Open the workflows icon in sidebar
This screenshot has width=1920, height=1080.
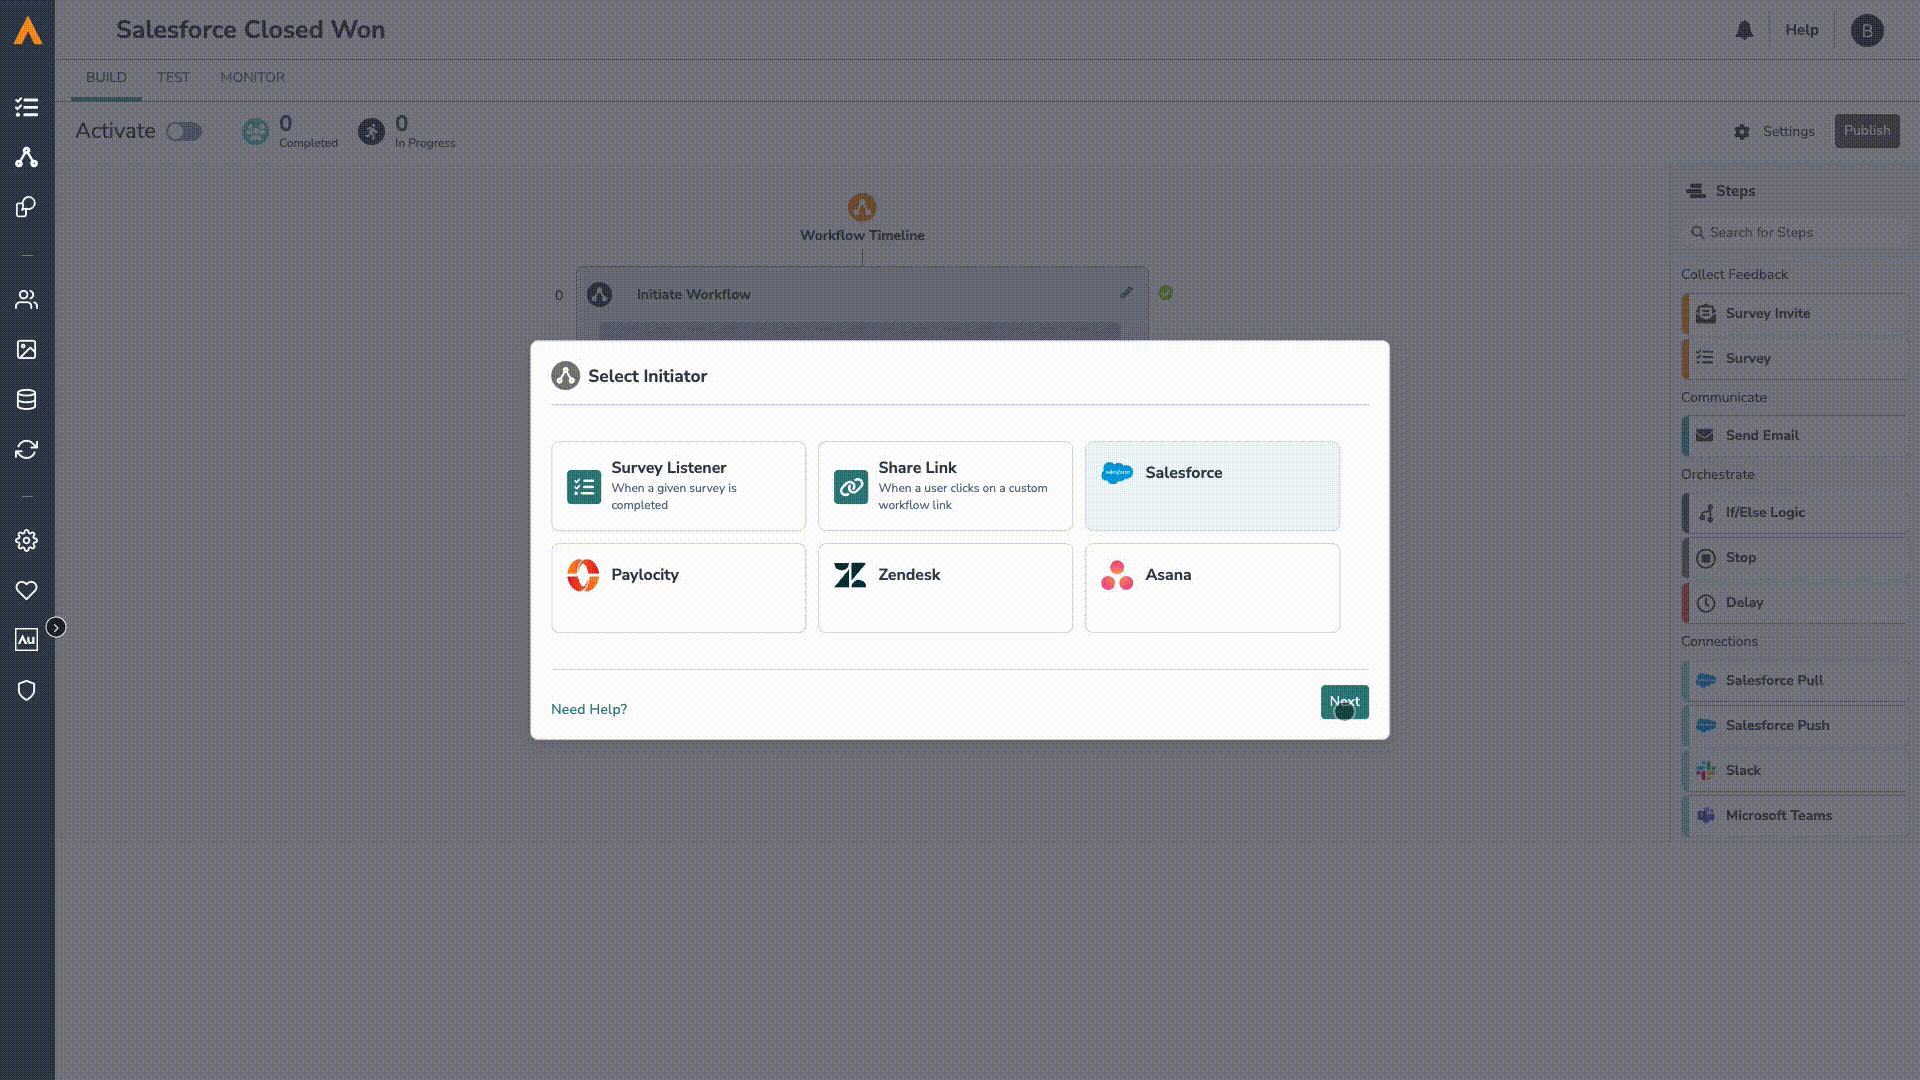(27, 157)
